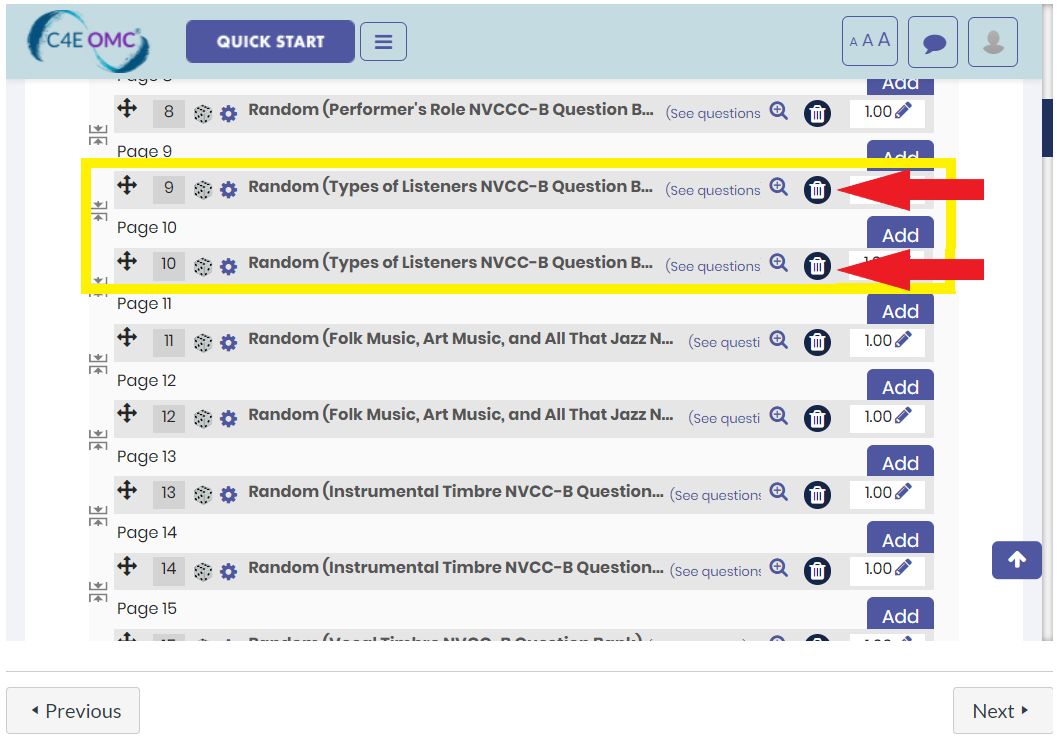Toggle page break below question 8
This screenshot has width=1057, height=741.
point(98,135)
